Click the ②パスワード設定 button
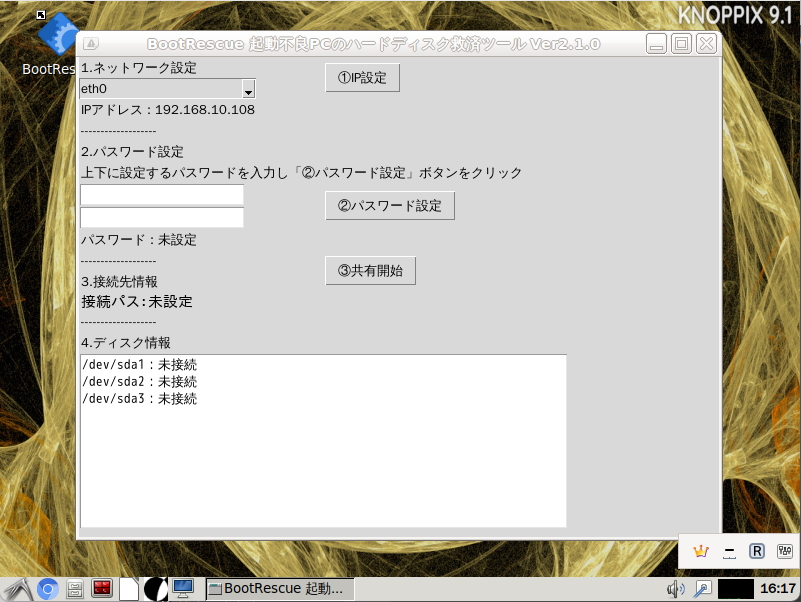The image size is (801, 602). point(390,205)
